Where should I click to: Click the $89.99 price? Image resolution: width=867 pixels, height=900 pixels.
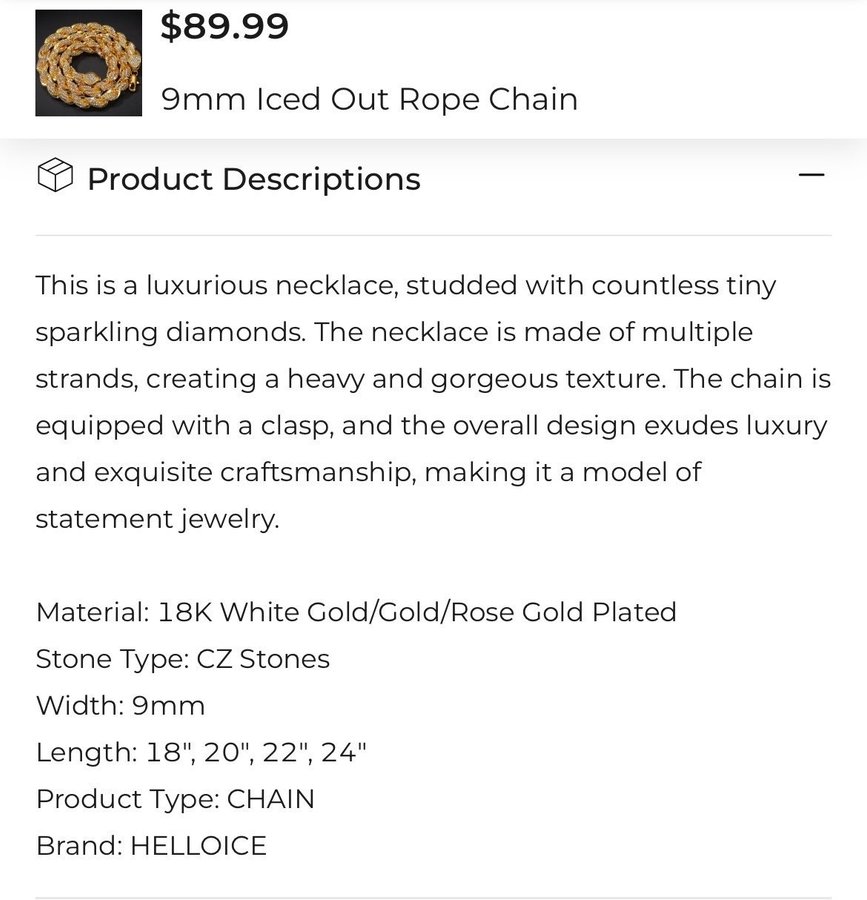point(224,26)
